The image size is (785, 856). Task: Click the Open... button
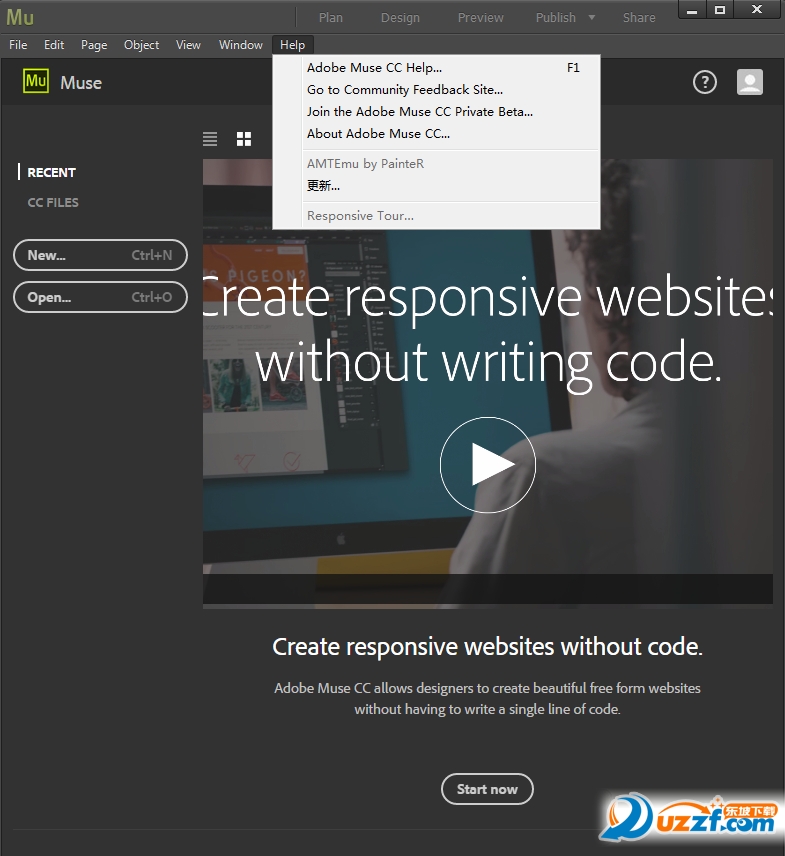pos(100,297)
